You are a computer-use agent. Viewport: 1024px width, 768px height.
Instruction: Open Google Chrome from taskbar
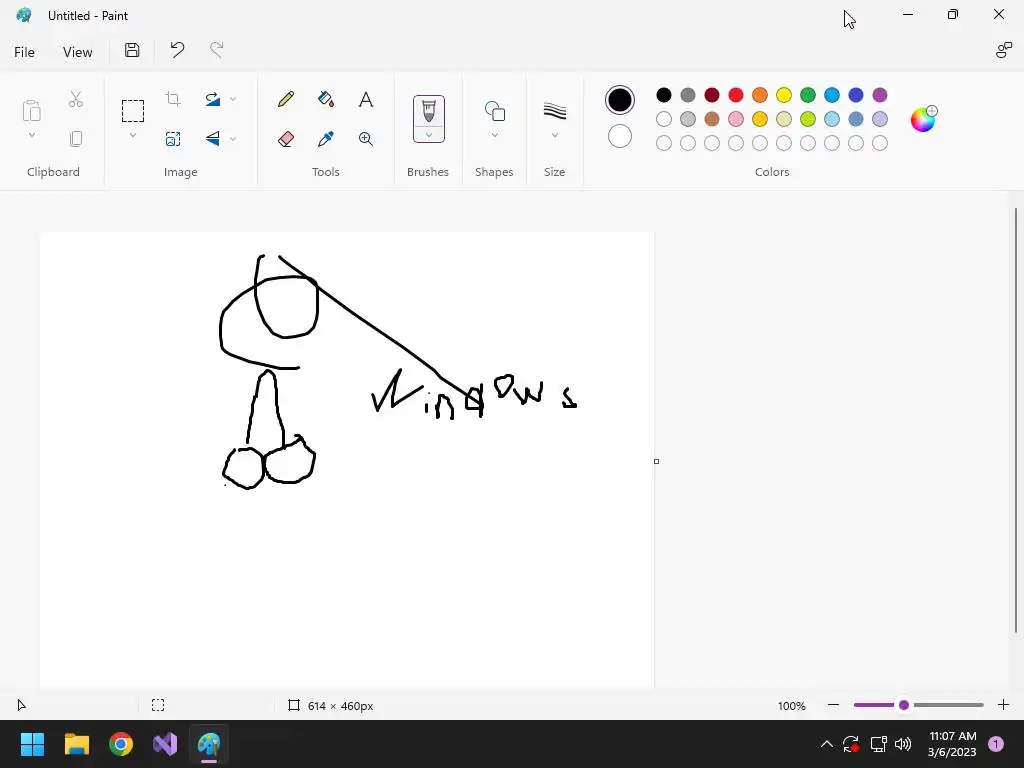pos(121,744)
